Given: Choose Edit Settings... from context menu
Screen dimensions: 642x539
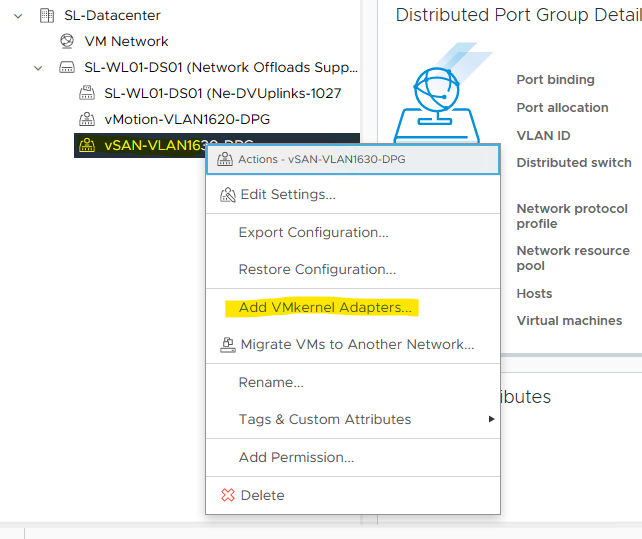Looking at the screenshot, I should (353, 195).
